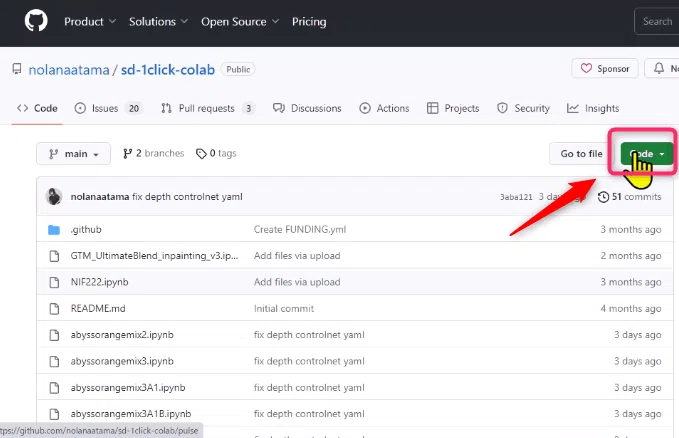Open the README.md file
The width and height of the screenshot is (679, 438).
pyautogui.click(x=98, y=309)
